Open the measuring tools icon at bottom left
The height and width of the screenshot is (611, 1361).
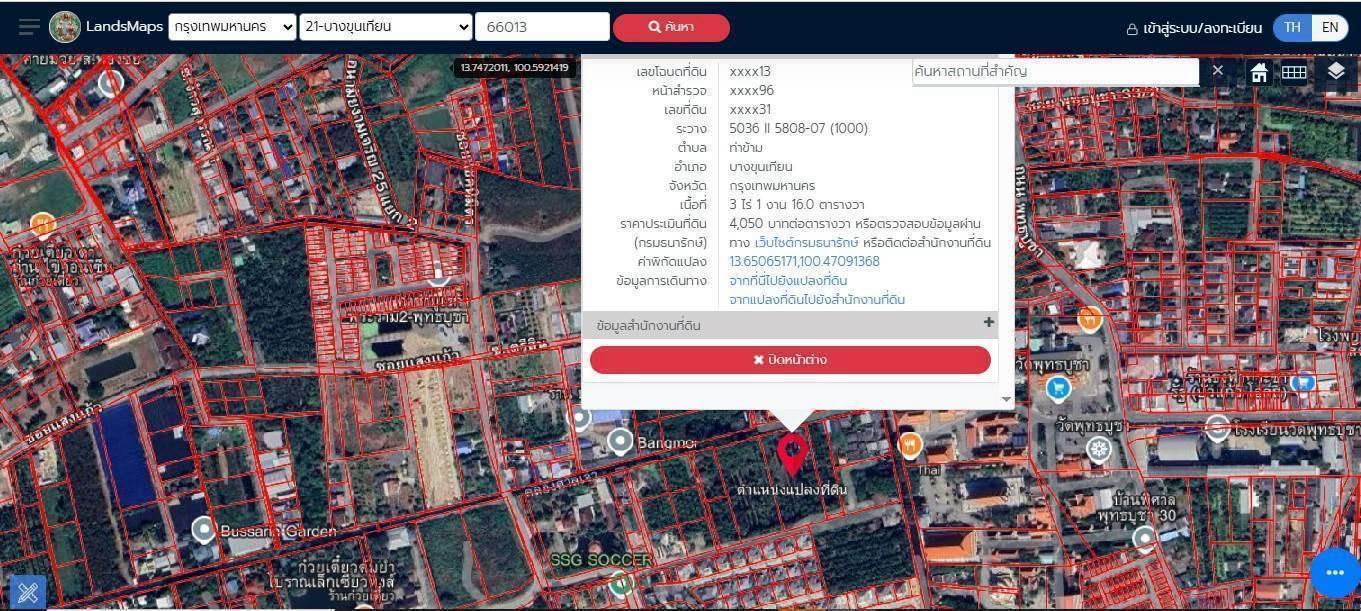pos(27,592)
